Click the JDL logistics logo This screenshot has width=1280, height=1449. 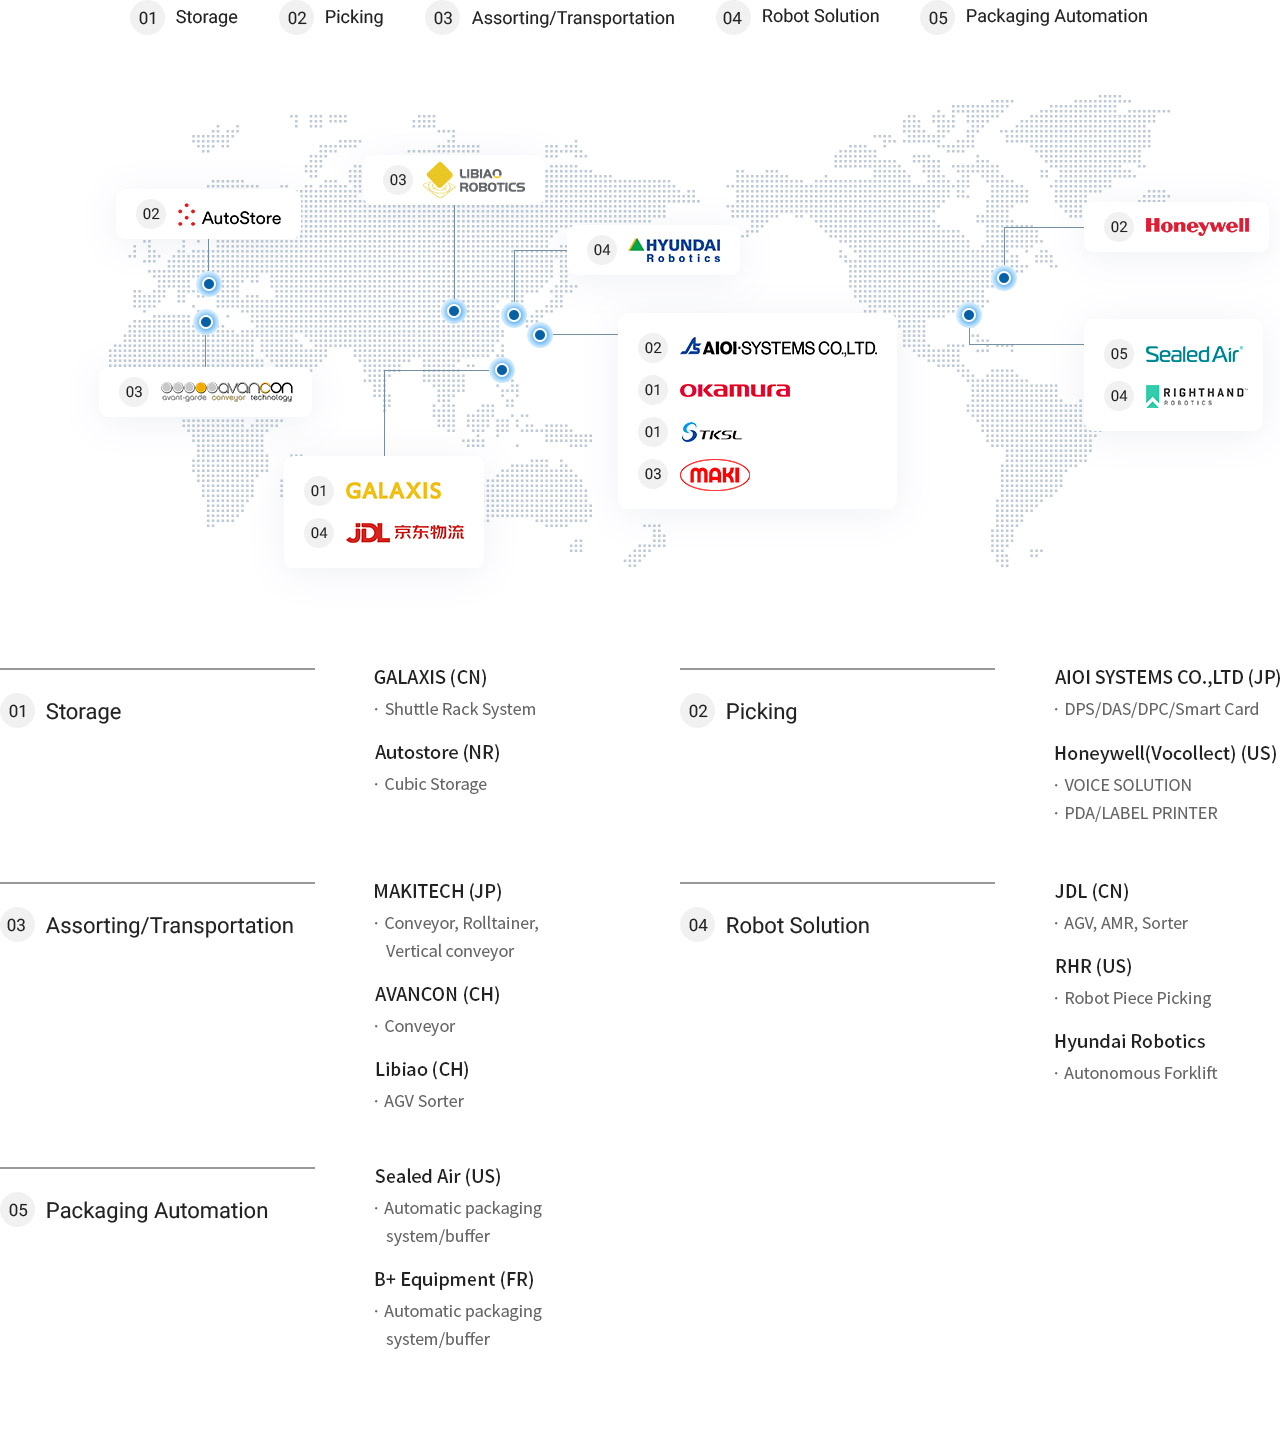pos(405,533)
